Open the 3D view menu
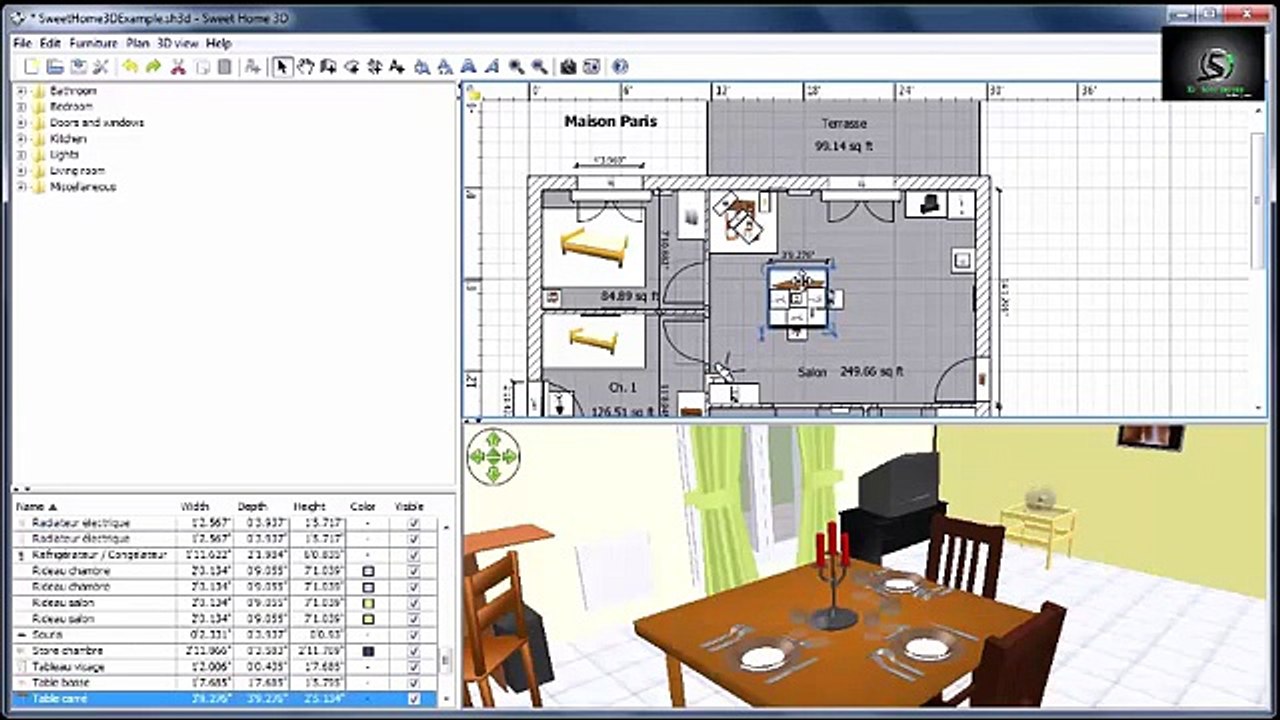The width and height of the screenshot is (1280, 720). click(179, 44)
